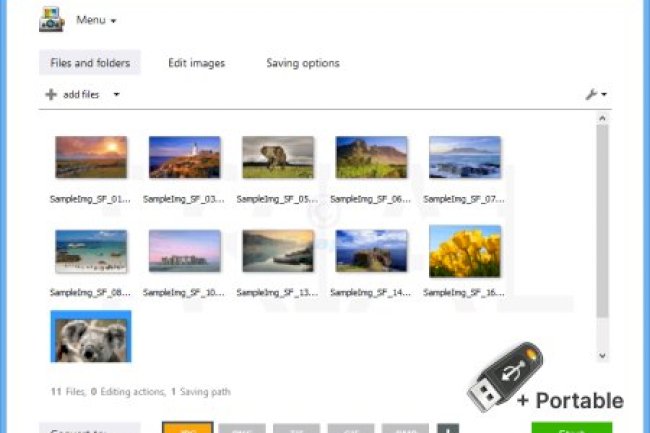Switch to the Edit images tab
This screenshot has width=650, height=433.
pyautogui.click(x=196, y=63)
